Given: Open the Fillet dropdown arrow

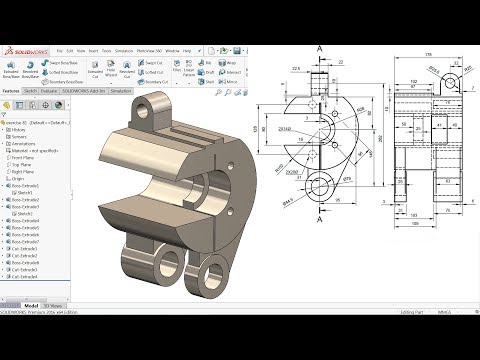Looking at the screenshot, I should (177, 82).
